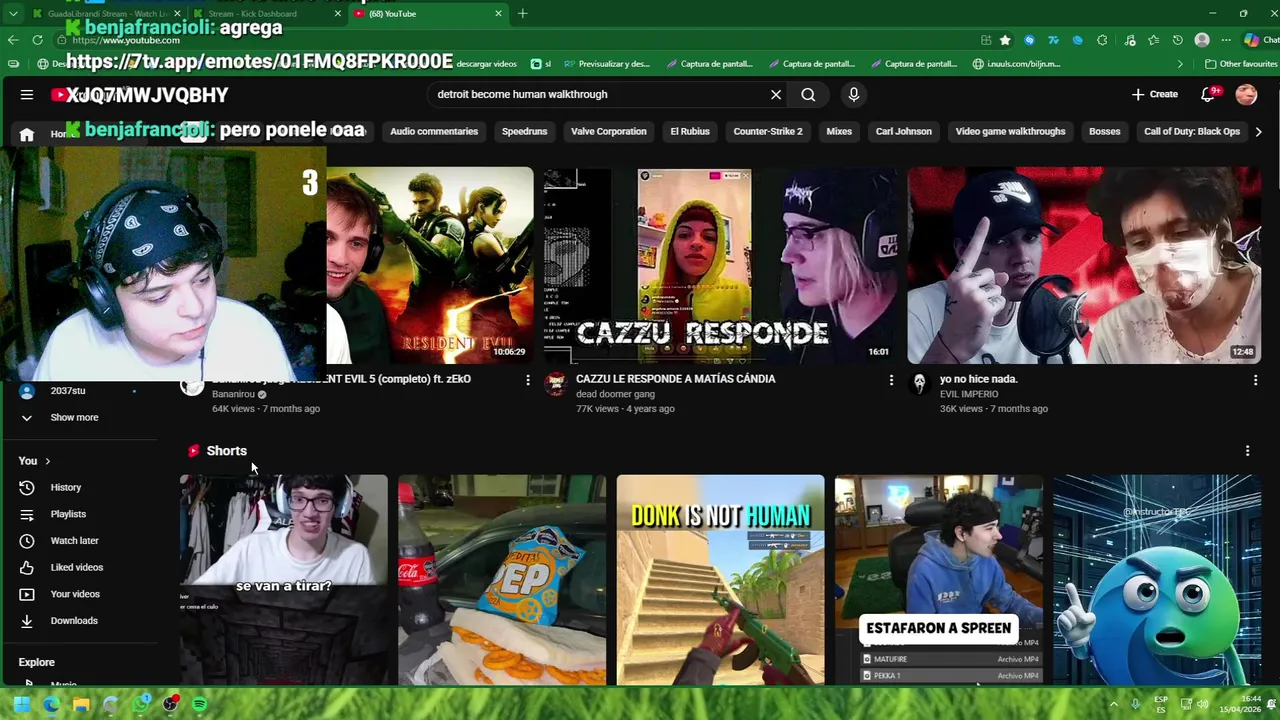This screenshot has width=1280, height=720.
Task: Open EVIL IMPERIO channel avatar
Action: pyautogui.click(x=919, y=384)
